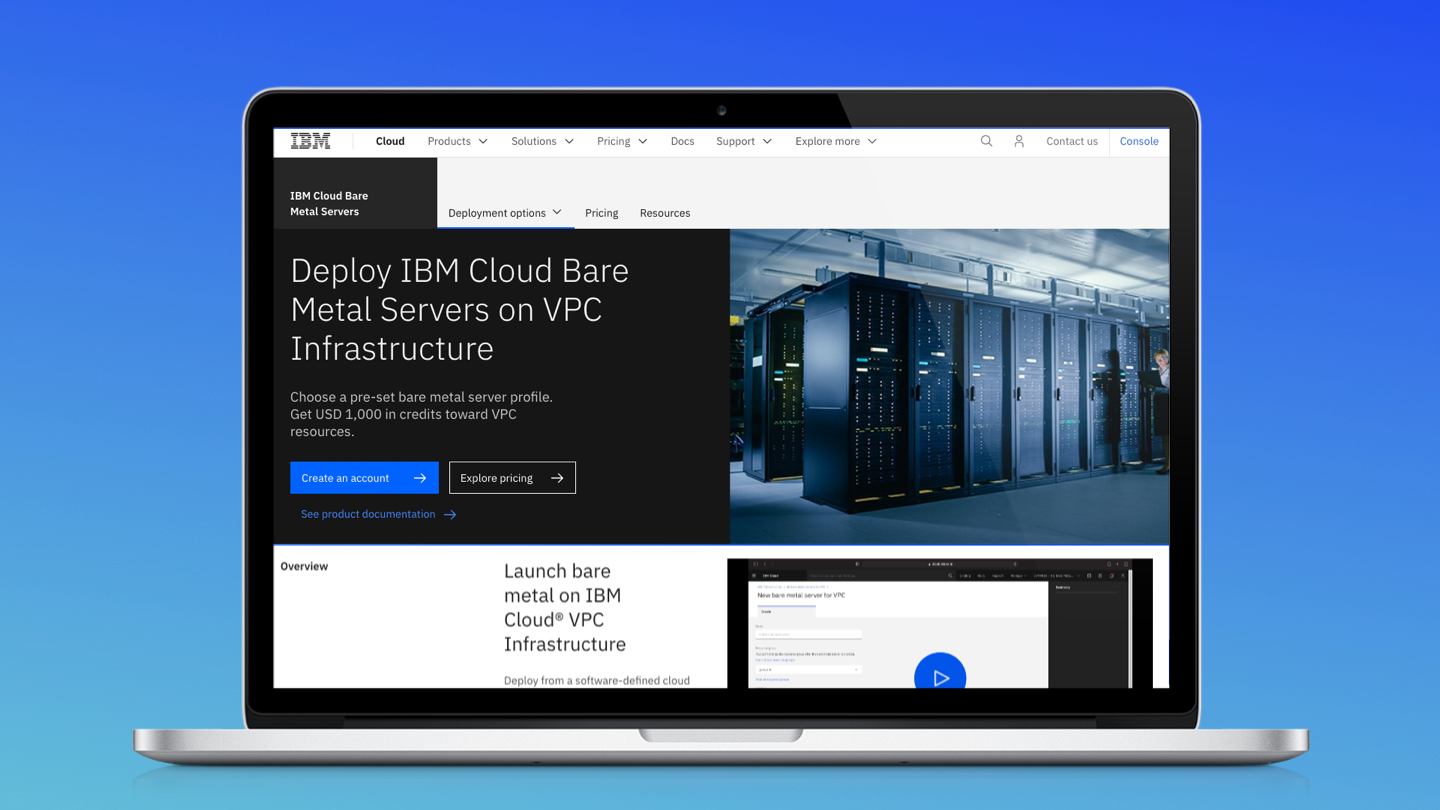
Task: Click the Create an account button
Action: [364, 477]
